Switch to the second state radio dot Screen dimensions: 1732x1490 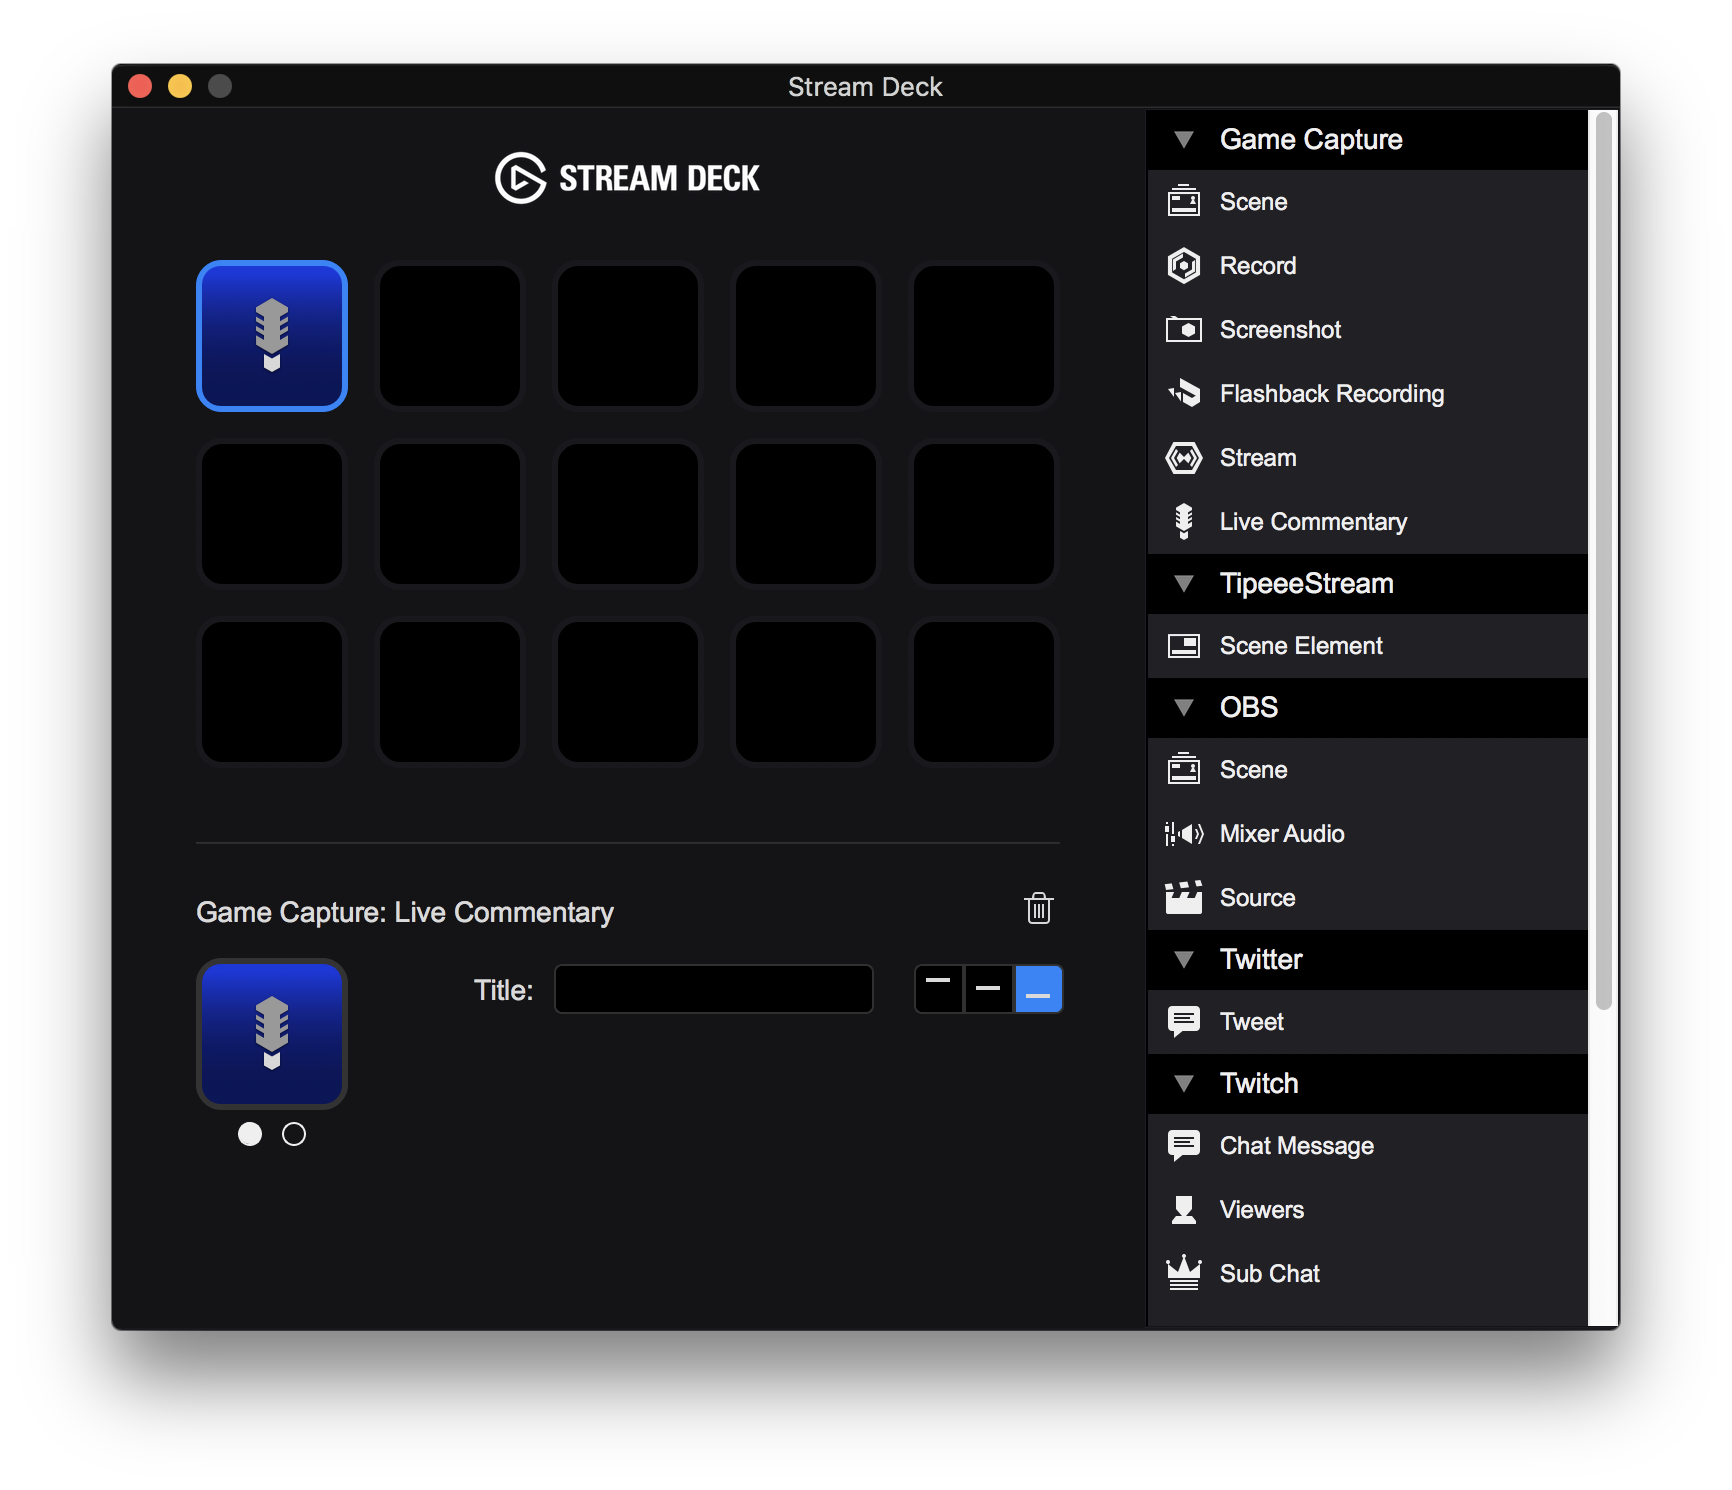tap(294, 1134)
